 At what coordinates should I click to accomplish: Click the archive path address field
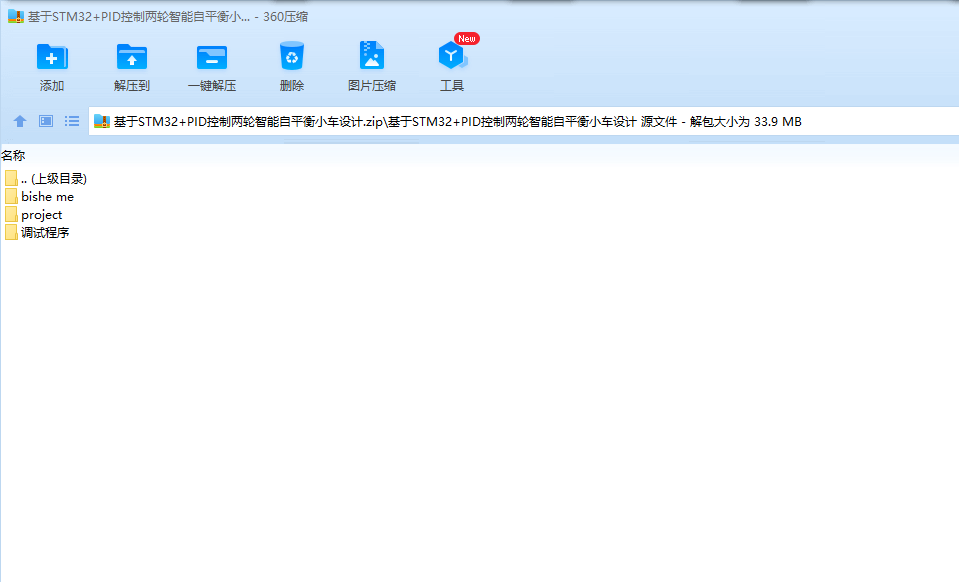[x=524, y=121]
